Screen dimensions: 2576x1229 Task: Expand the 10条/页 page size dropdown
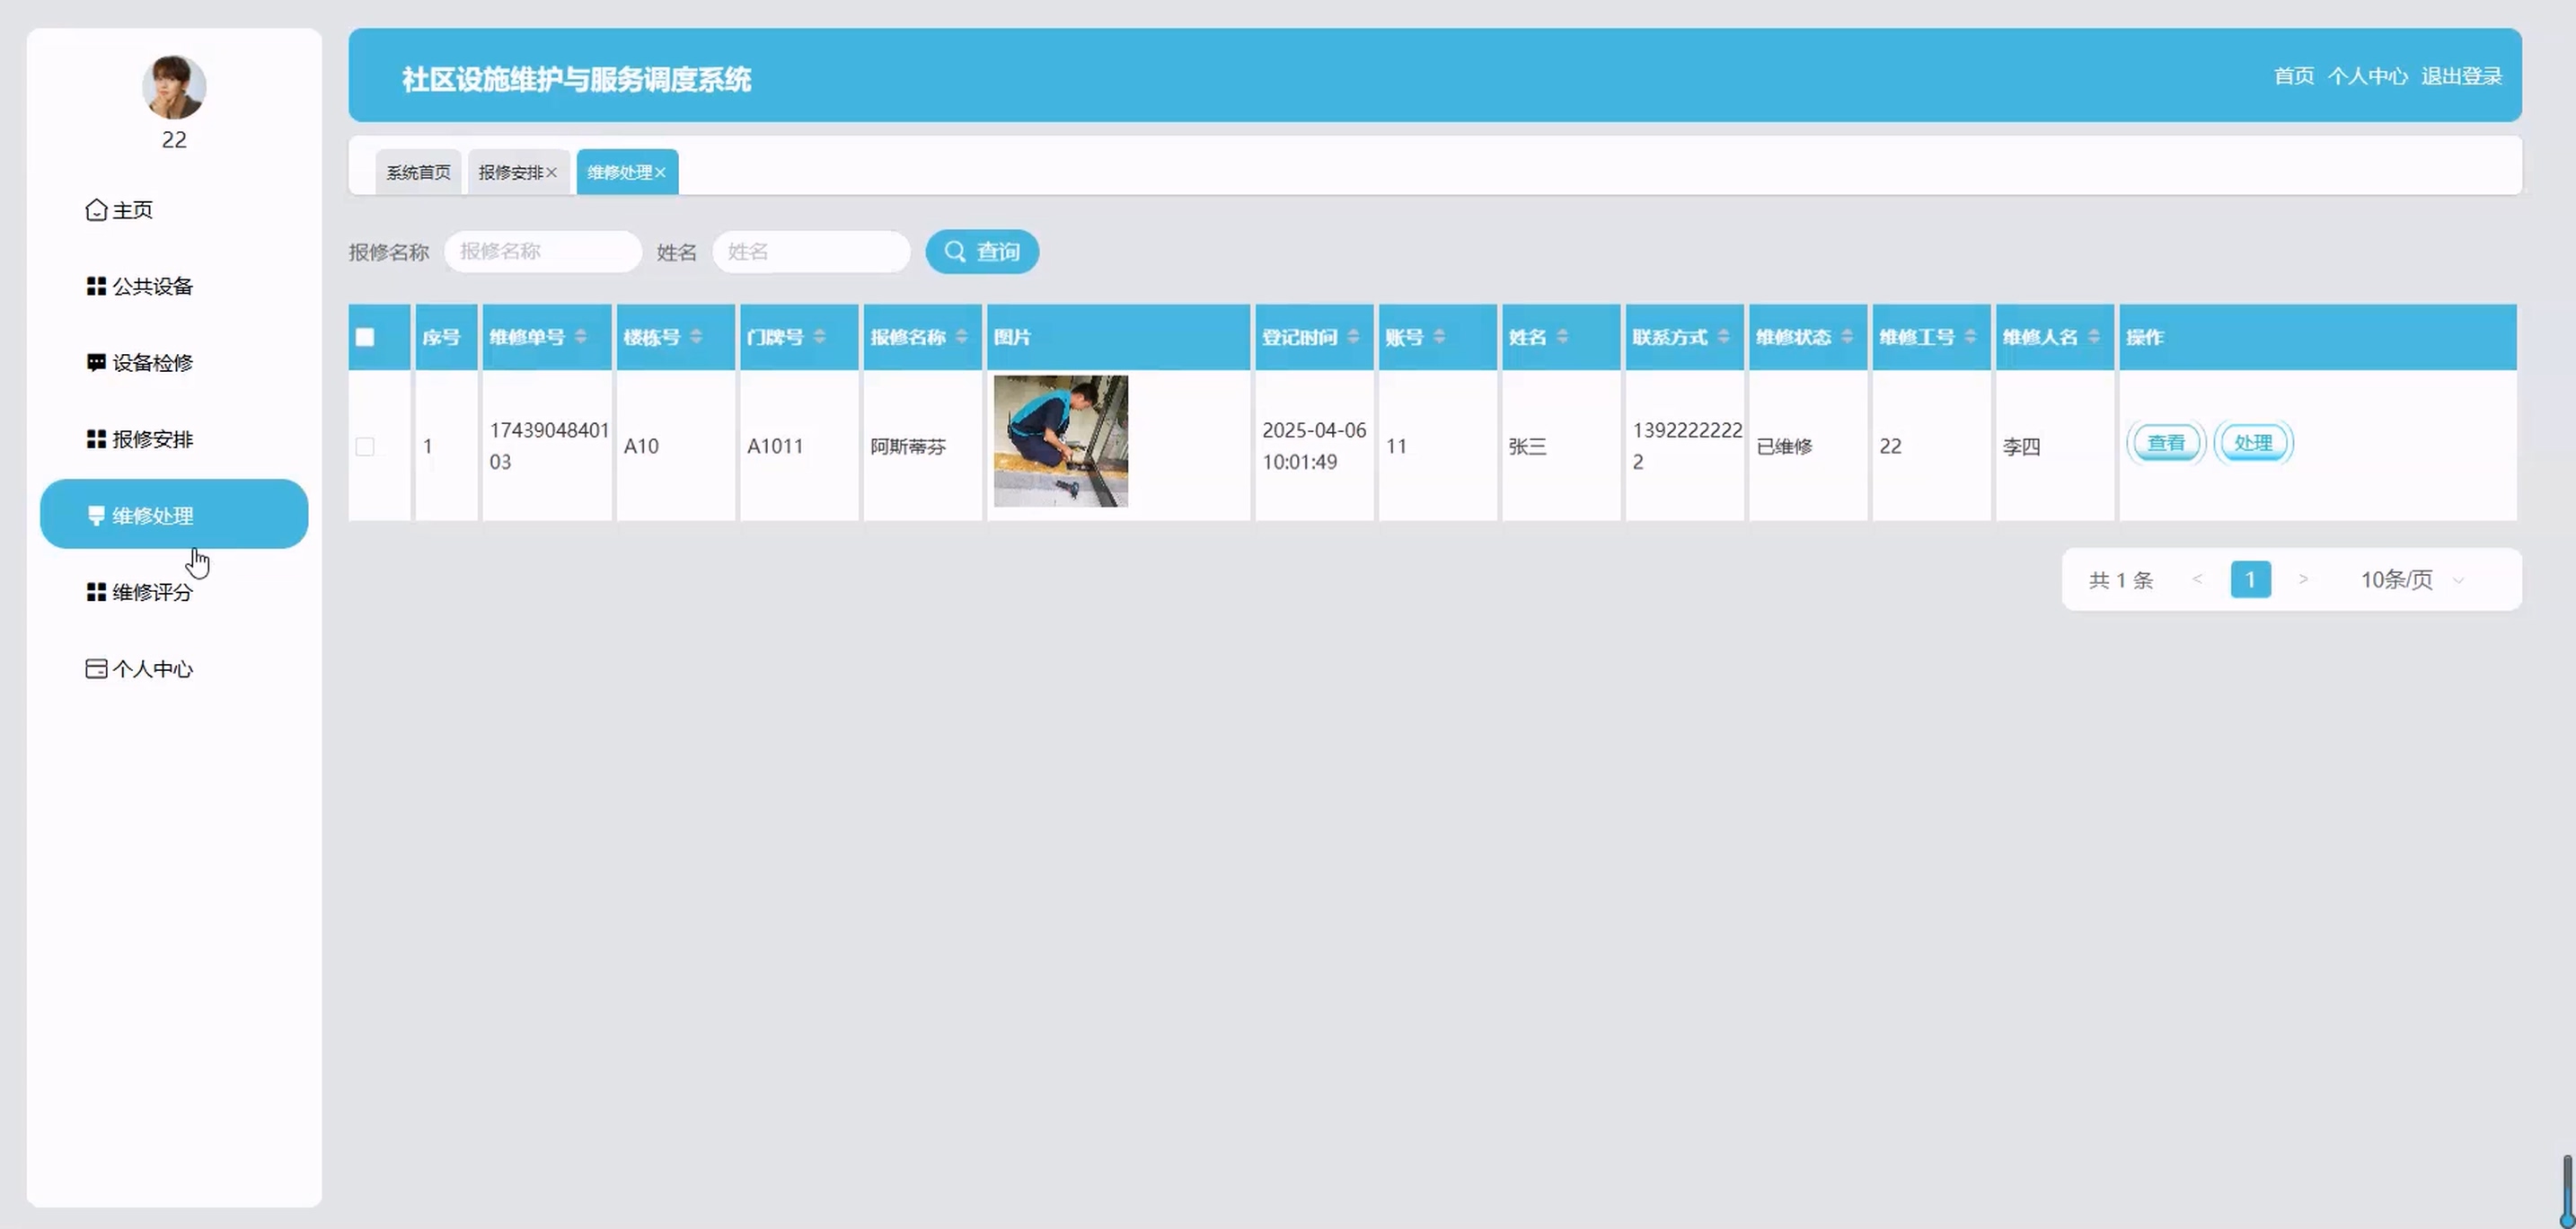click(2411, 580)
